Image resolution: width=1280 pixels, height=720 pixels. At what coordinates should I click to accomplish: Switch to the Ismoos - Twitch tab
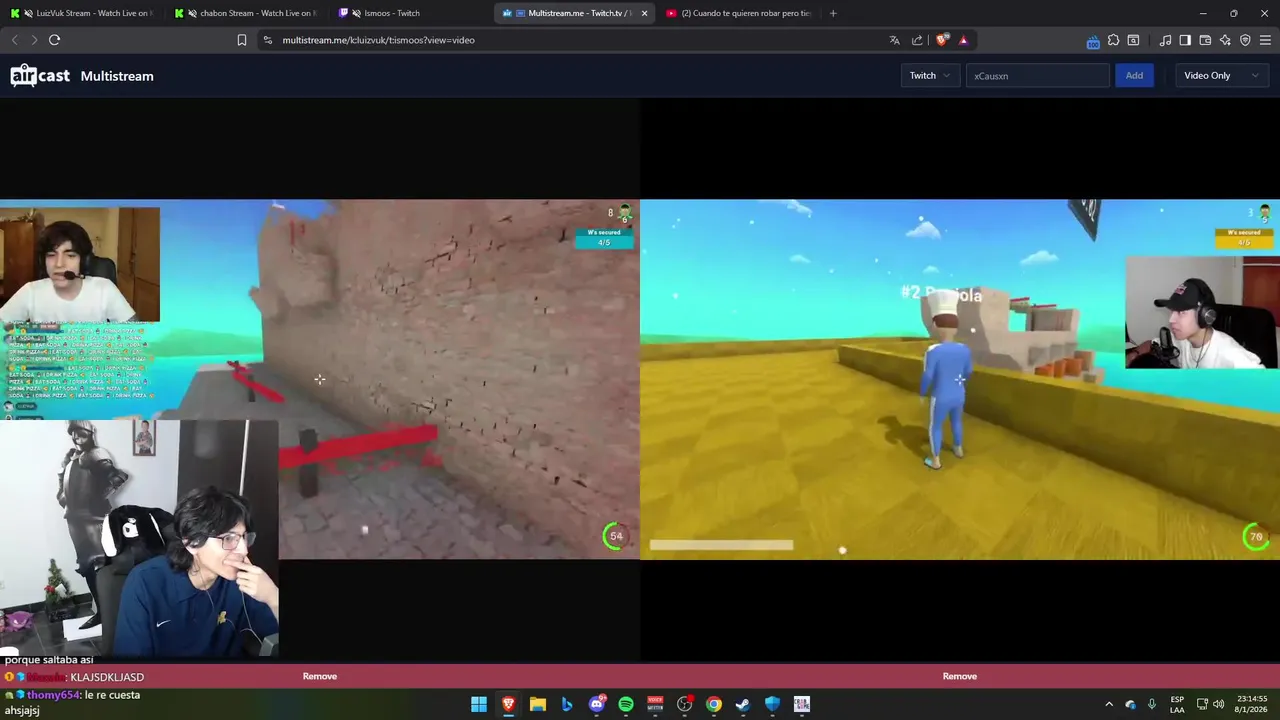410,13
